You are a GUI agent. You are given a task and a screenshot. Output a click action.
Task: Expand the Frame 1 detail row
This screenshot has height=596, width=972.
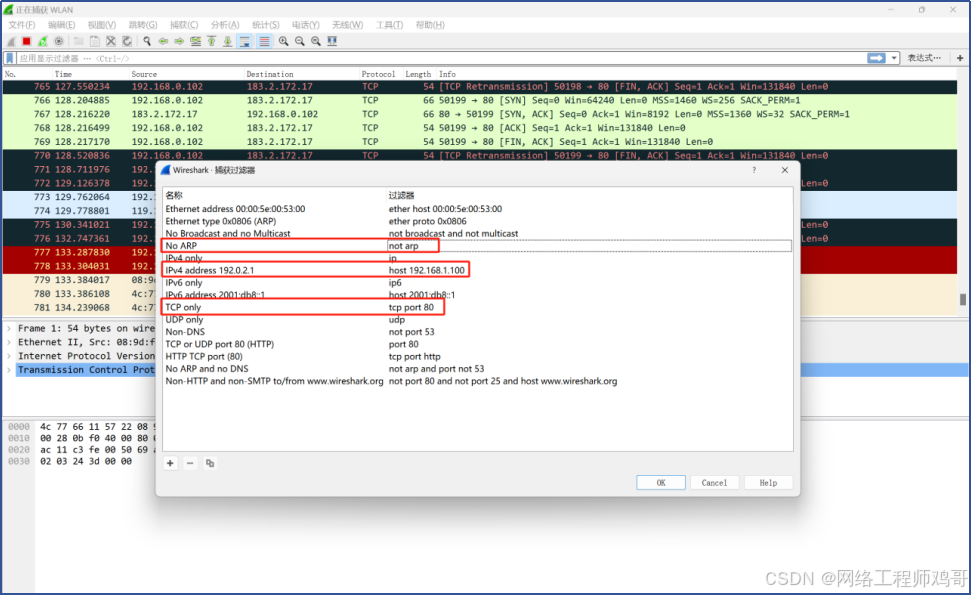(x=9, y=329)
